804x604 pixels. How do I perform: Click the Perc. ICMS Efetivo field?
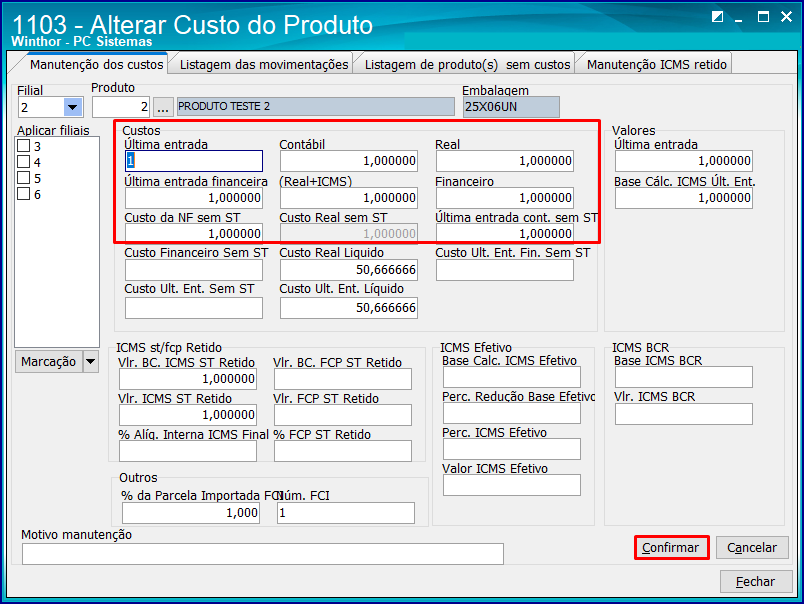click(x=512, y=449)
